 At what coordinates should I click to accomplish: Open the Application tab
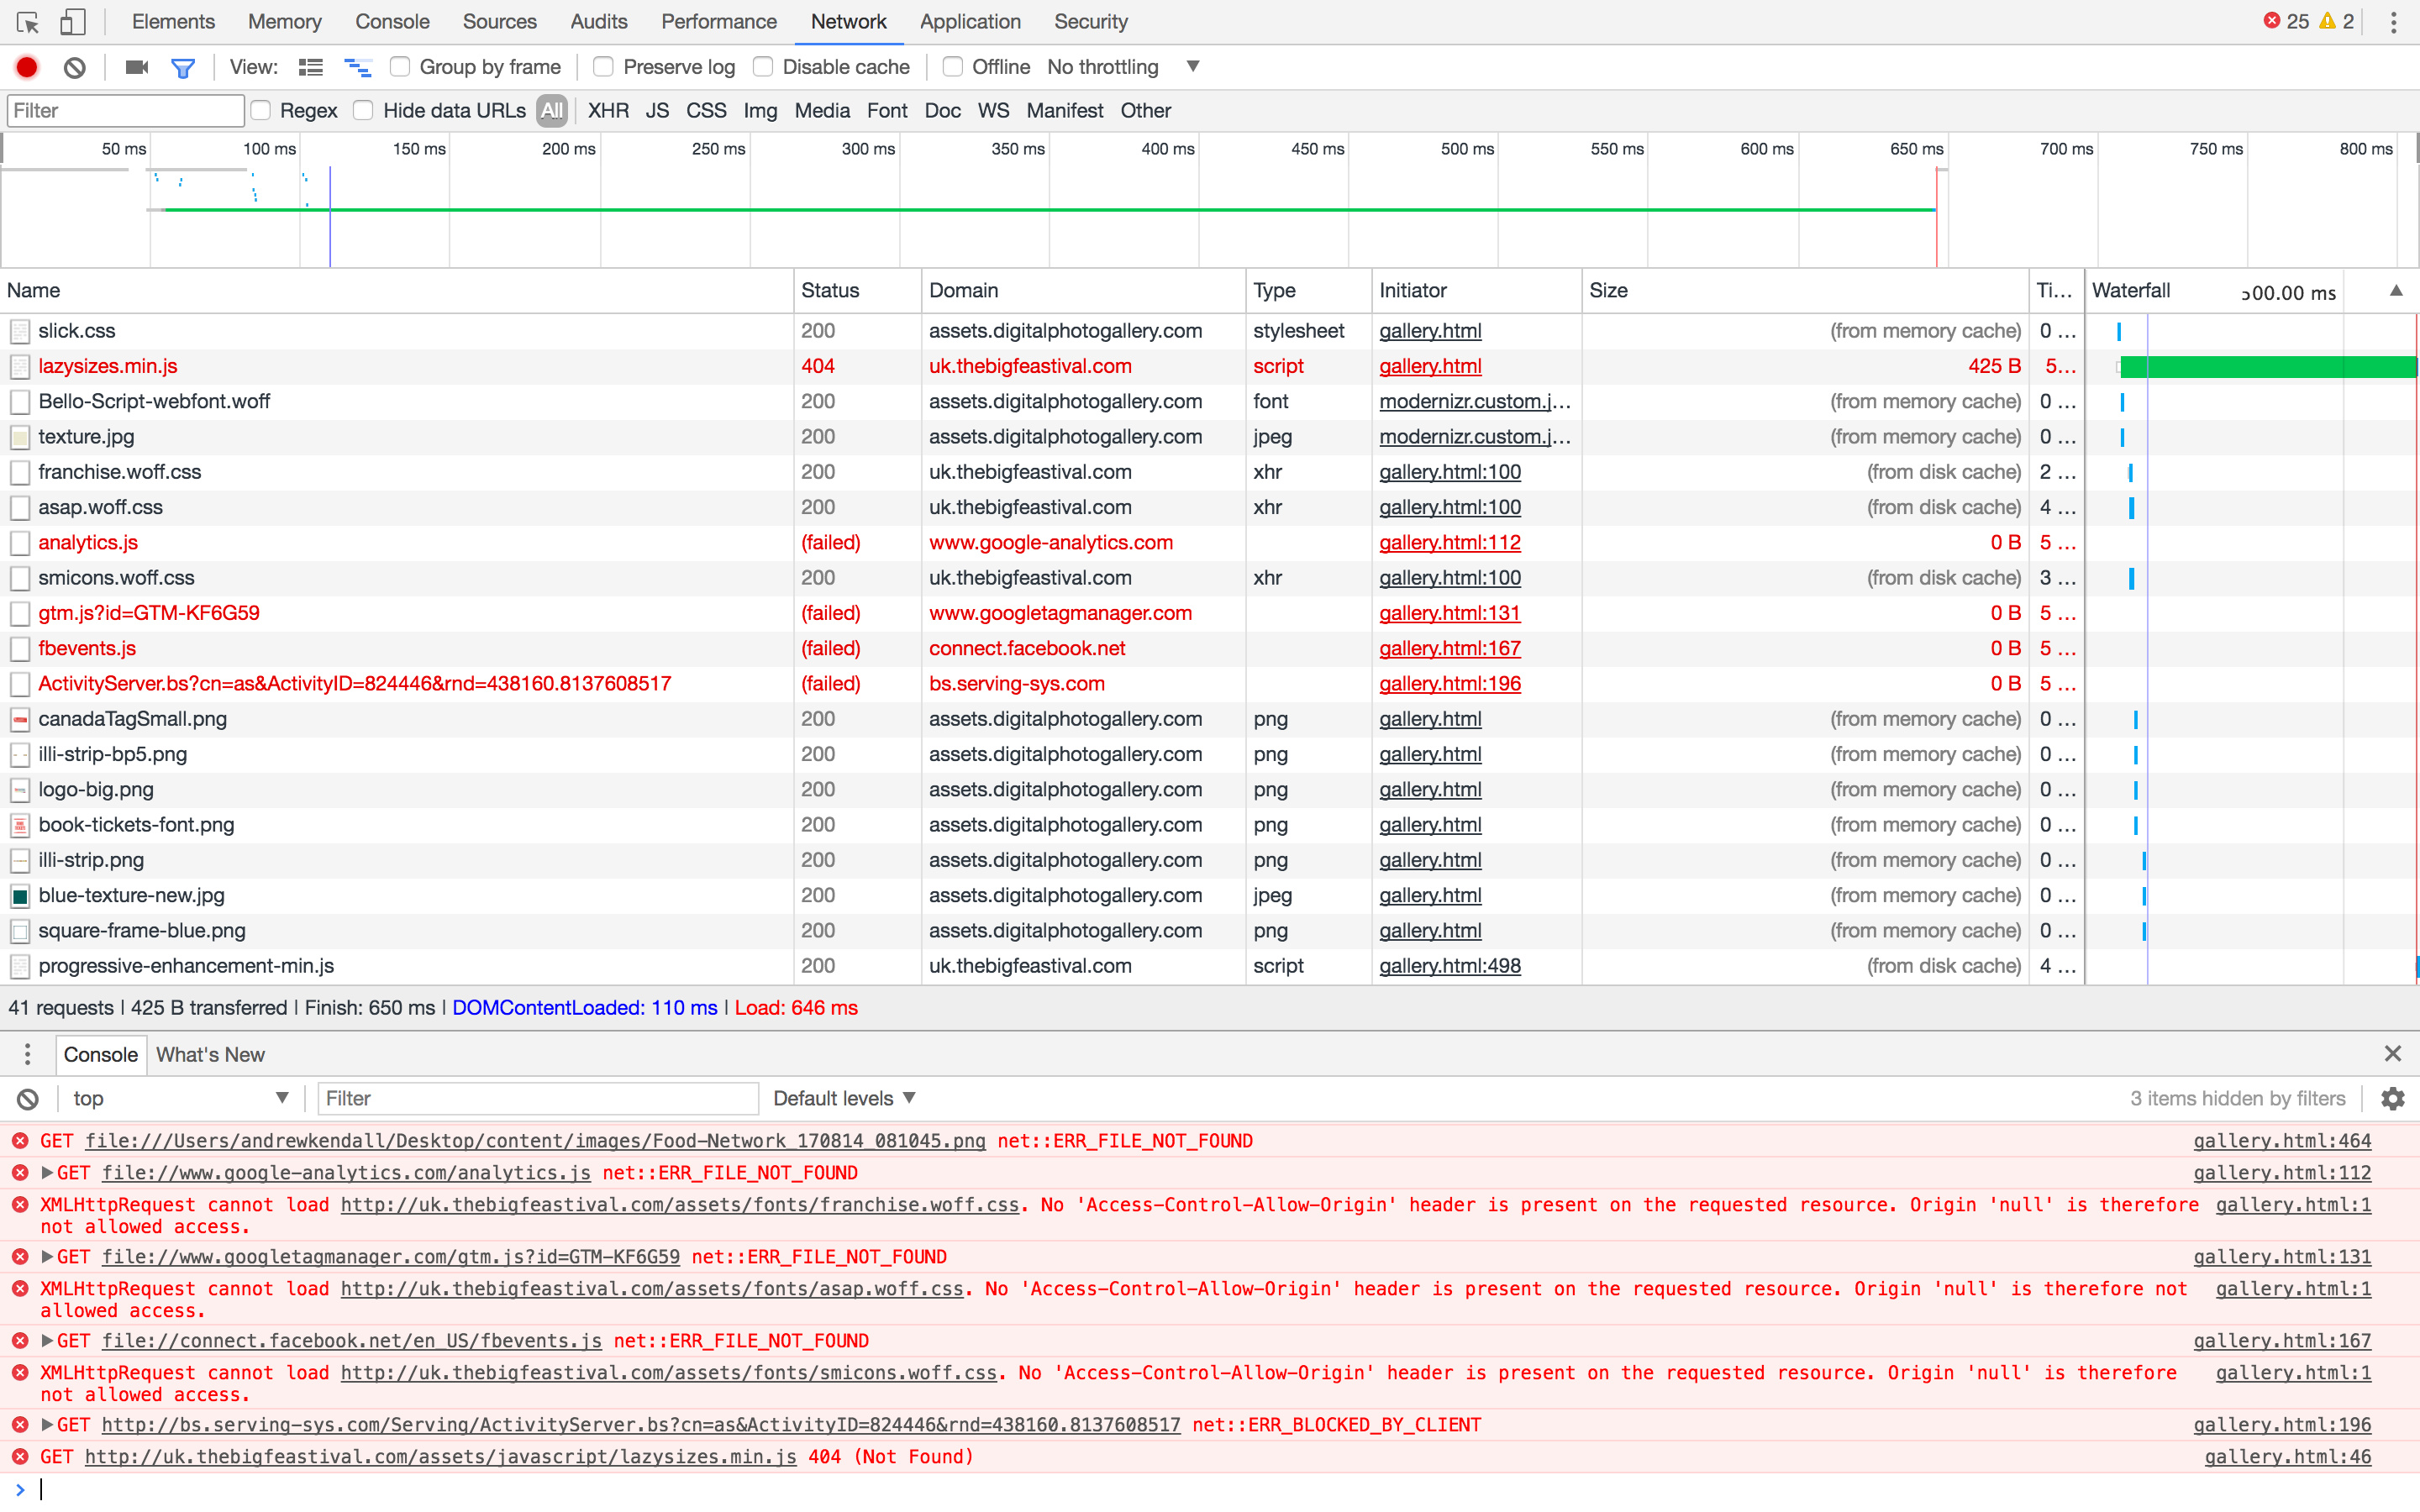[x=970, y=21]
